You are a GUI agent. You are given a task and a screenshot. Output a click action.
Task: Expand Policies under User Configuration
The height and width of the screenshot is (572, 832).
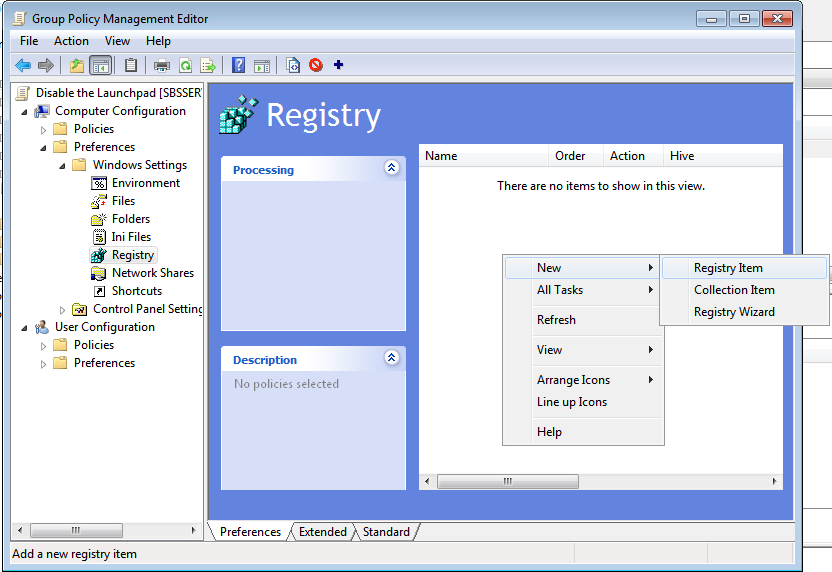44,345
